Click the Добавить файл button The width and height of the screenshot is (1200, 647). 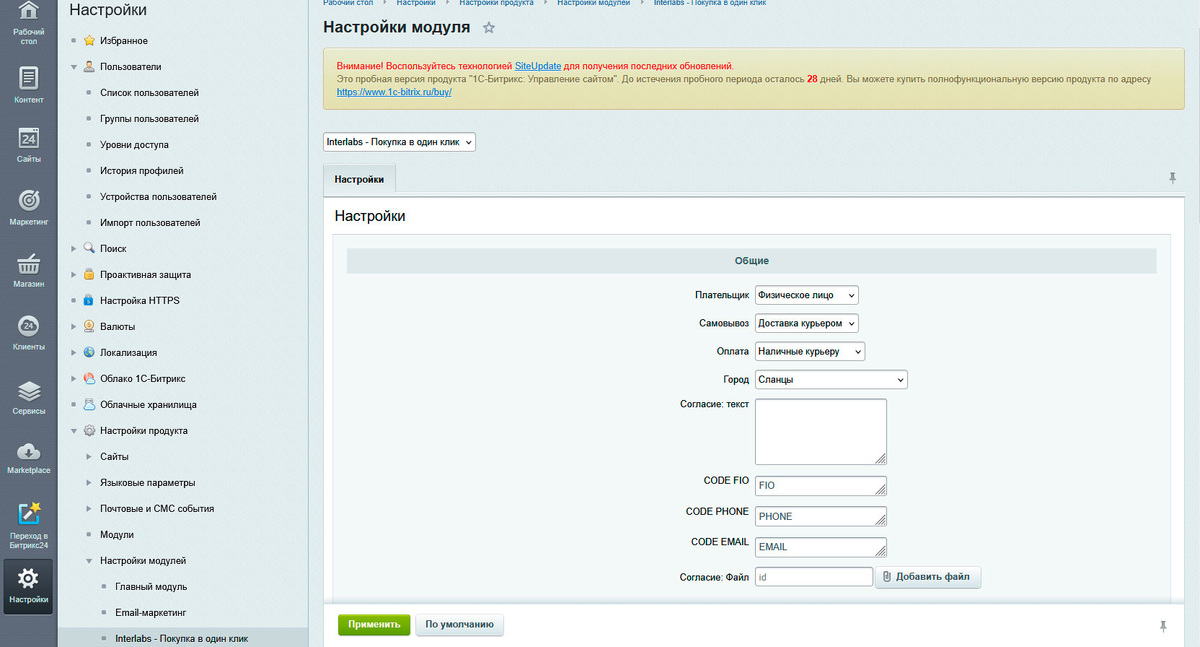click(x=928, y=577)
